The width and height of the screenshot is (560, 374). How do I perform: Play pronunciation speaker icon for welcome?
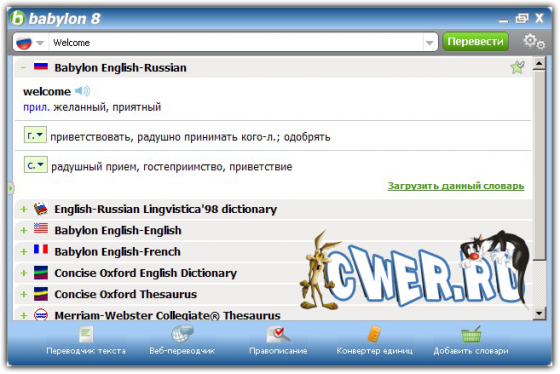82,91
